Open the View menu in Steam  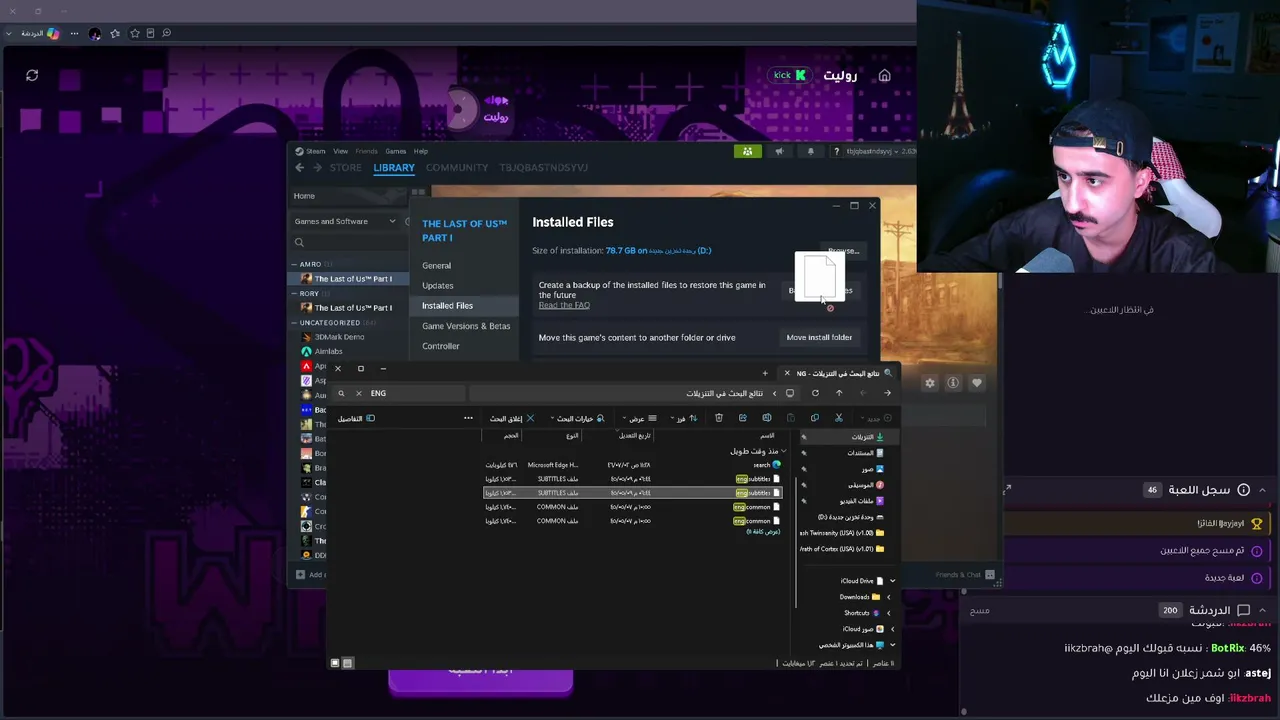[x=340, y=151]
